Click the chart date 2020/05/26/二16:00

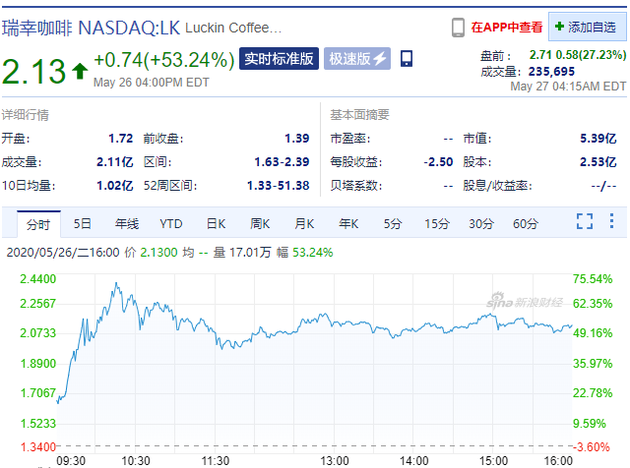tap(63, 253)
